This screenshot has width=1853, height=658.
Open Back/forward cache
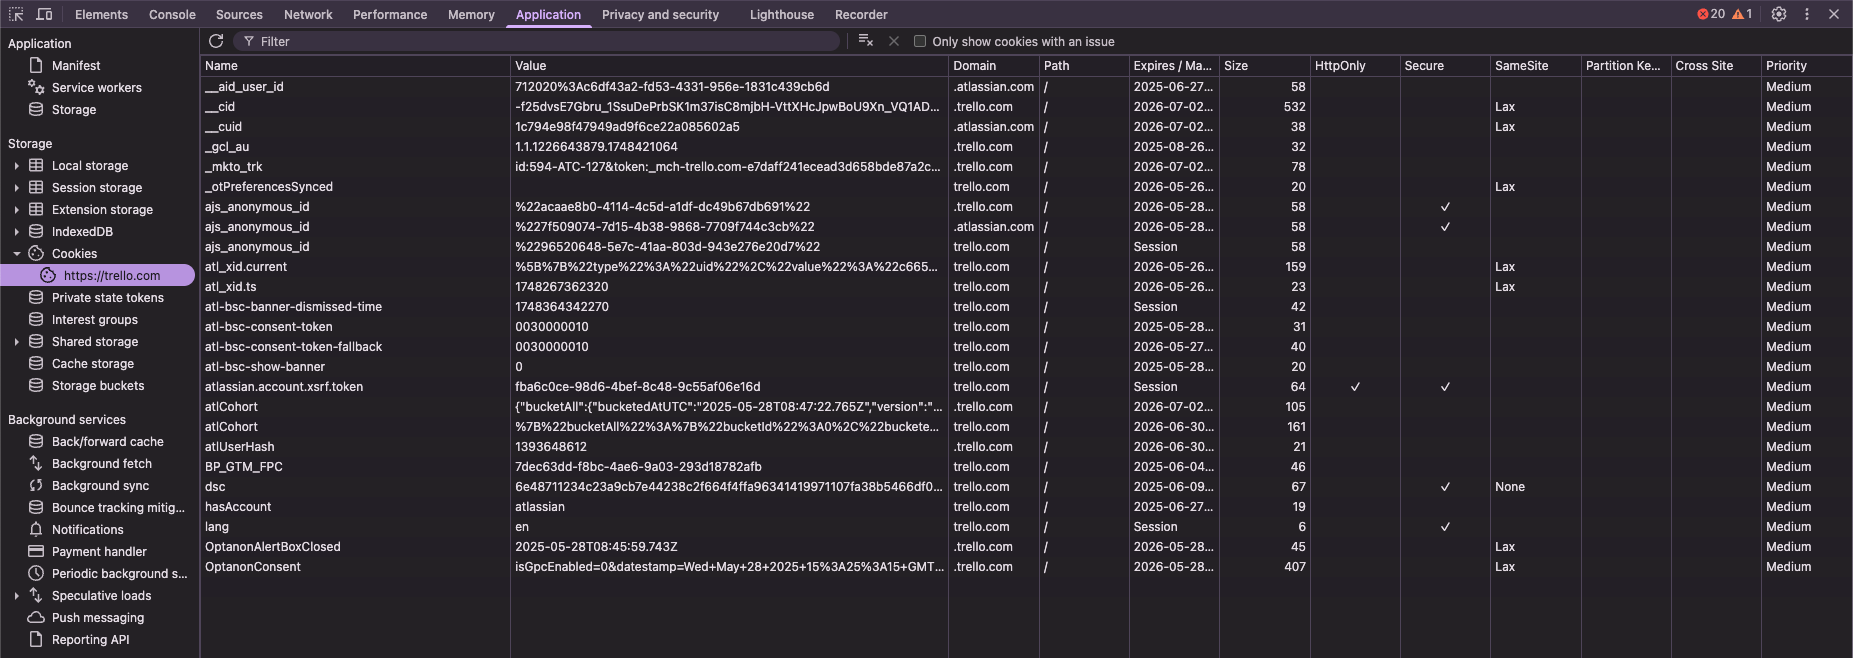coord(107,442)
